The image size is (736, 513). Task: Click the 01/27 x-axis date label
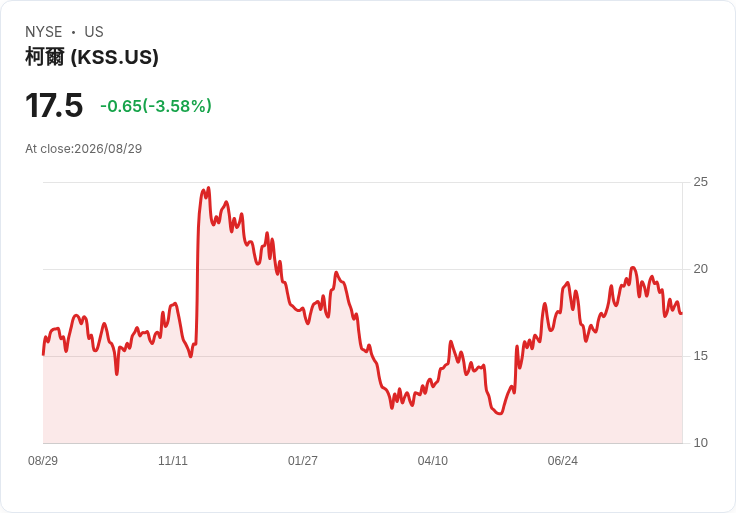[x=303, y=460]
